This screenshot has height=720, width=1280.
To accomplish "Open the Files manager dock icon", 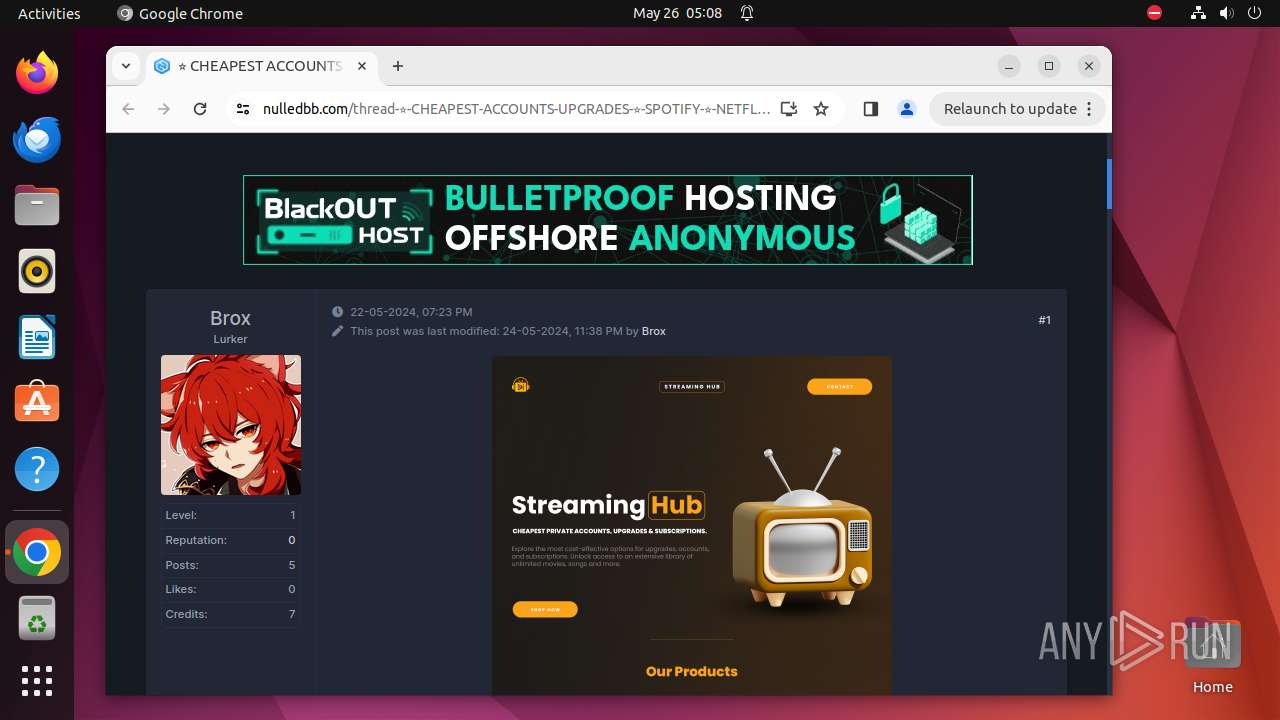I will [37, 205].
